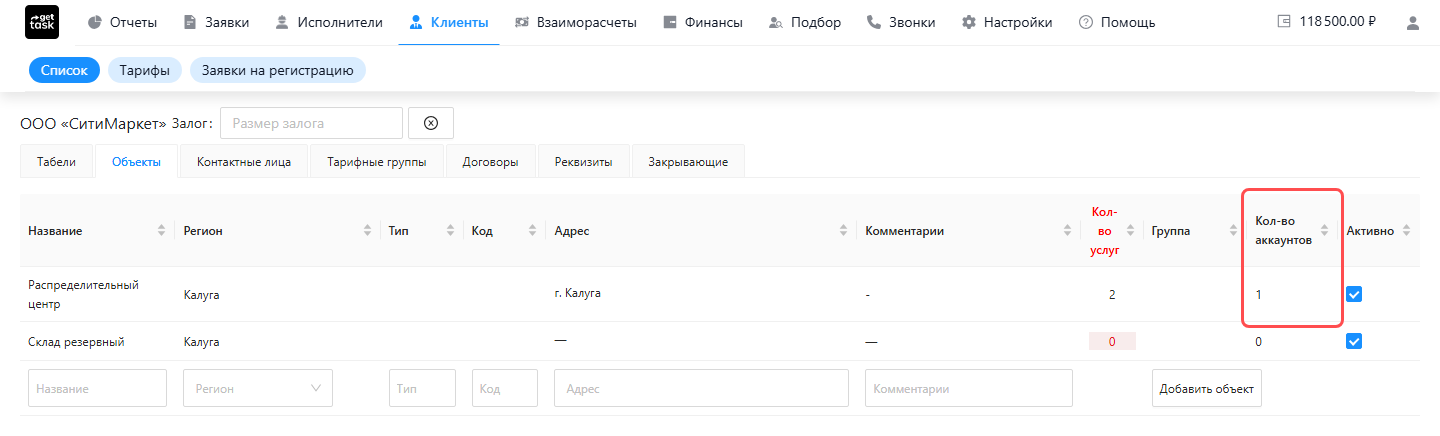The height and width of the screenshot is (436, 1440).
Task: Sort by Регион column arrows
Action: click(x=367, y=231)
